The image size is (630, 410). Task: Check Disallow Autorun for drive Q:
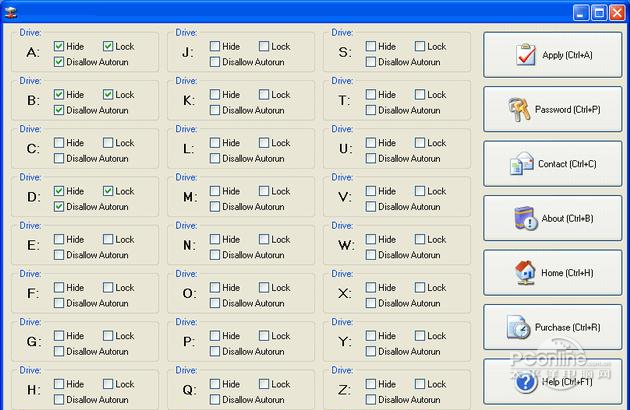215,400
